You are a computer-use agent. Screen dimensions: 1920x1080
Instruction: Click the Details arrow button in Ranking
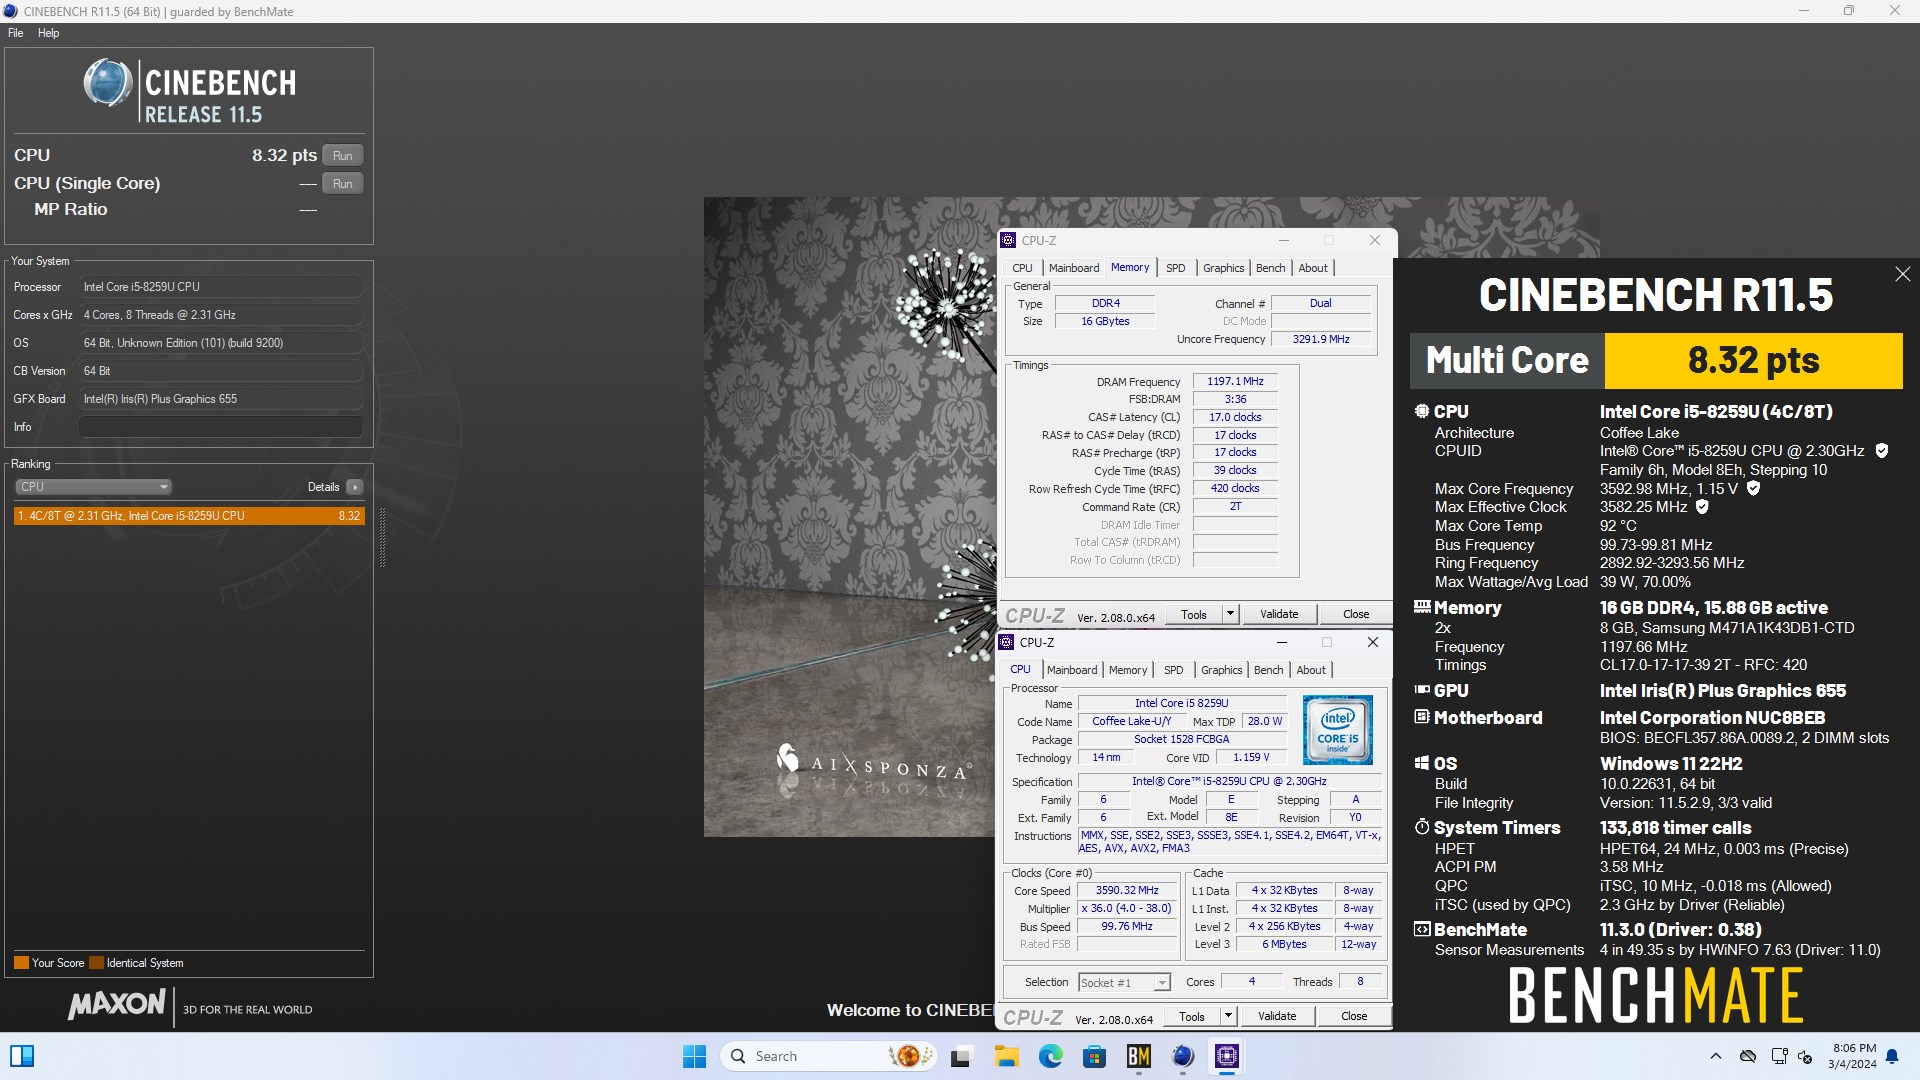point(355,487)
